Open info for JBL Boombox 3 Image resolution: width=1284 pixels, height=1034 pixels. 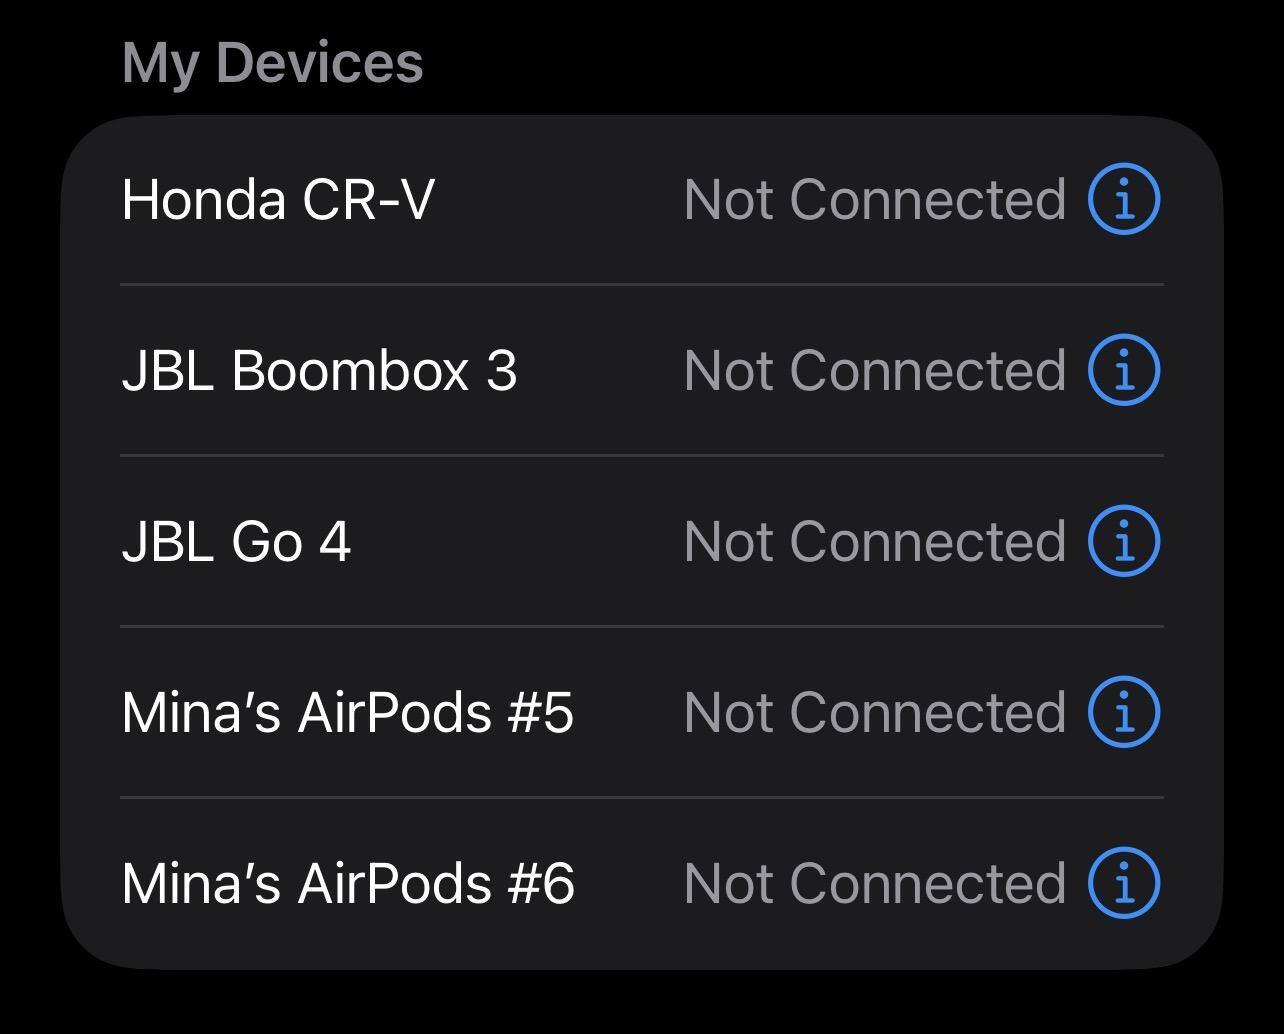pyautogui.click(x=1123, y=370)
